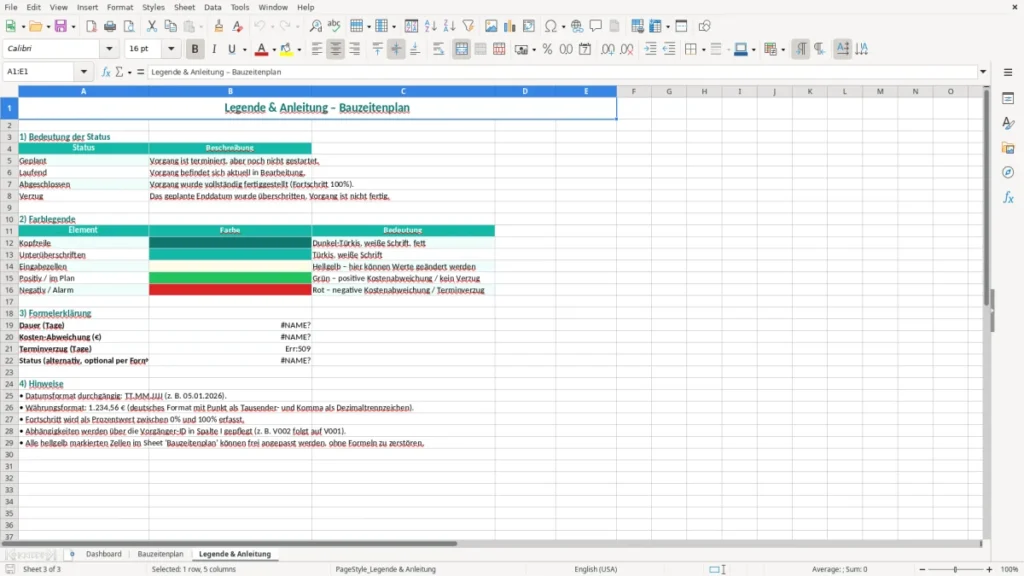Viewport: 1024px width, 576px height.
Task: Format cells as percent
Action: pyautogui.click(x=547, y=49)
